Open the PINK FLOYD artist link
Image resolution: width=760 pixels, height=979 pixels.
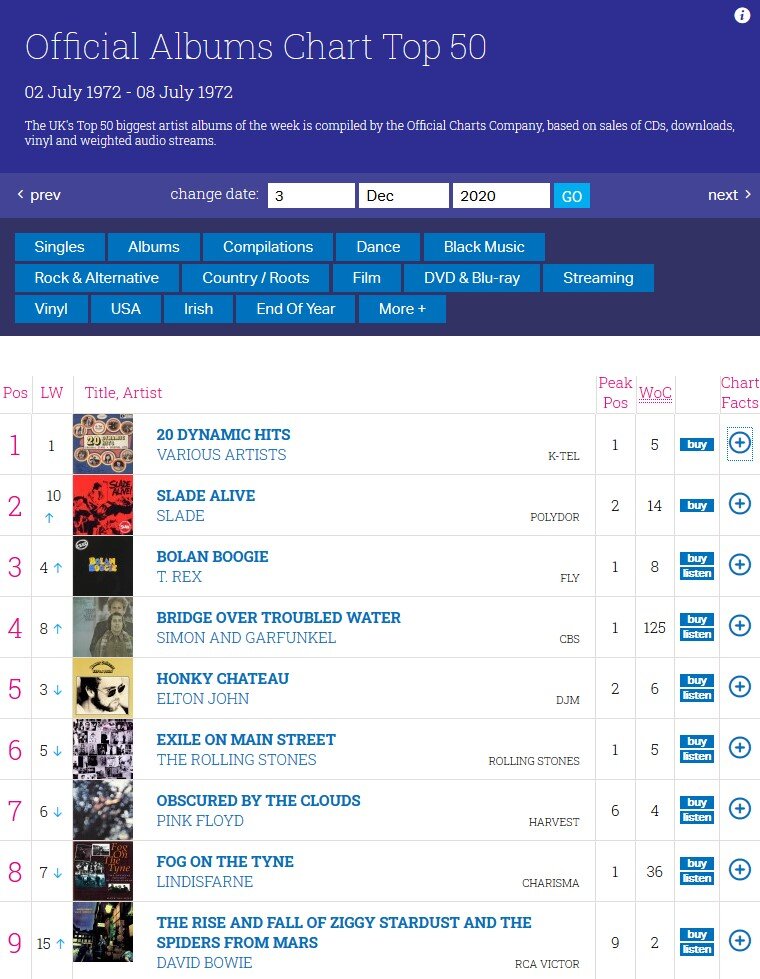point(200,820)
